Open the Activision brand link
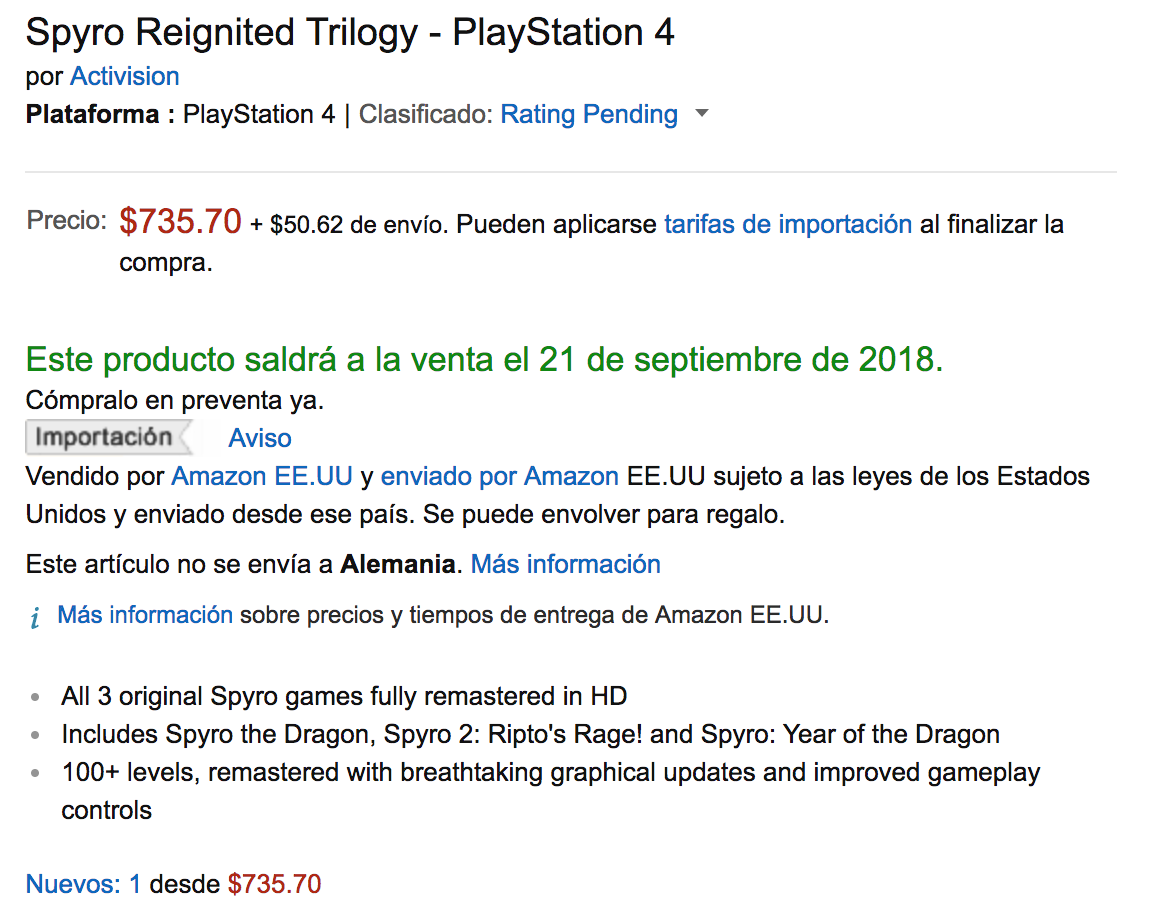This screenshot has height=923, width=1151. click(124, 76)
